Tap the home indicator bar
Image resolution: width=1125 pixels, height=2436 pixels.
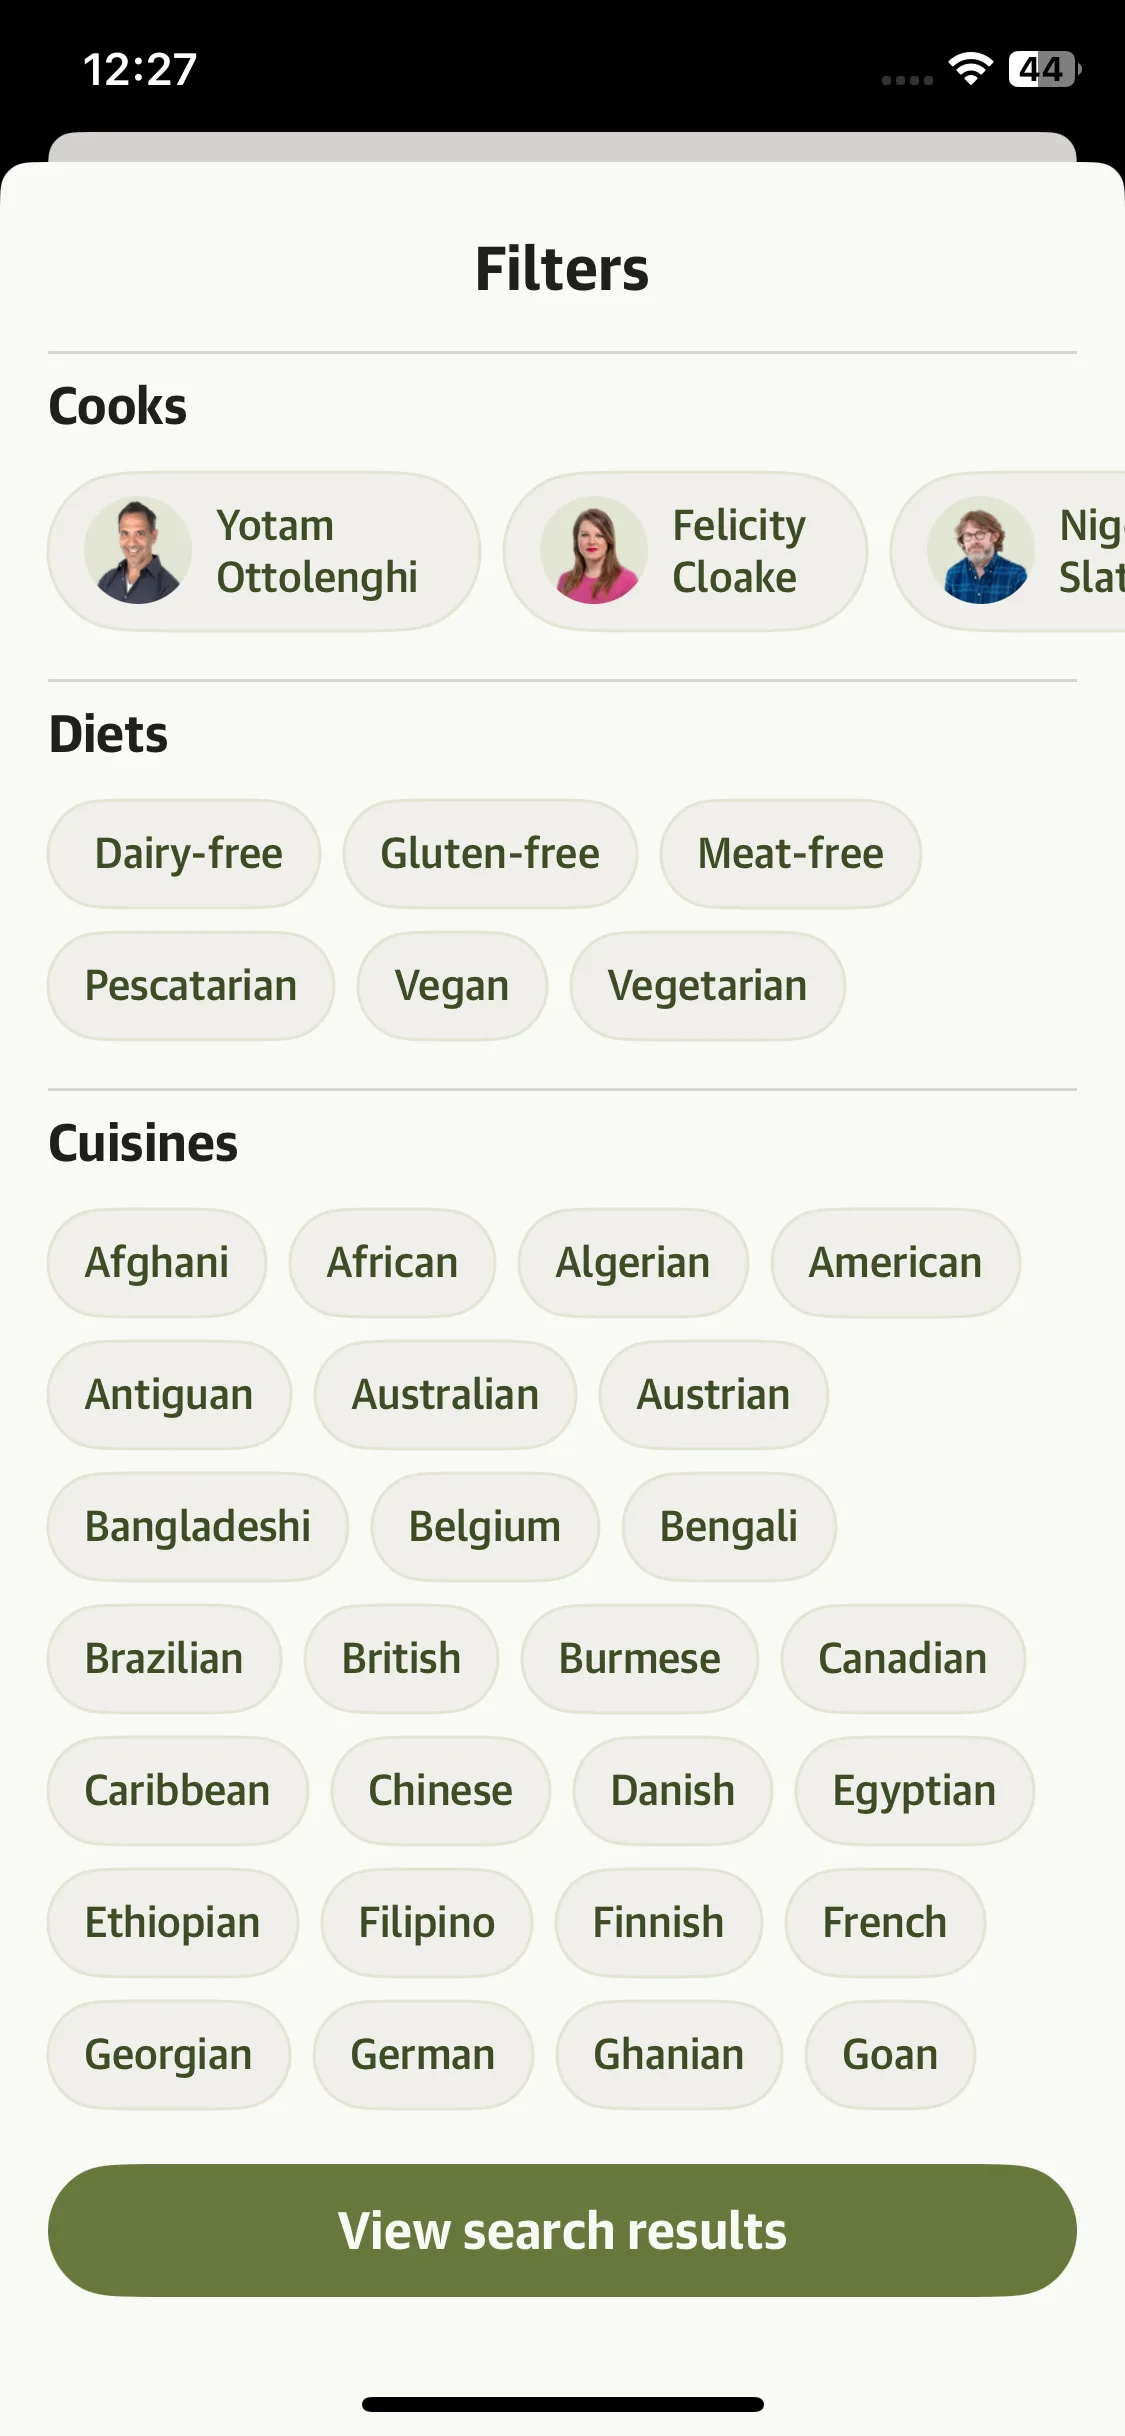[x=562, y=2404]
